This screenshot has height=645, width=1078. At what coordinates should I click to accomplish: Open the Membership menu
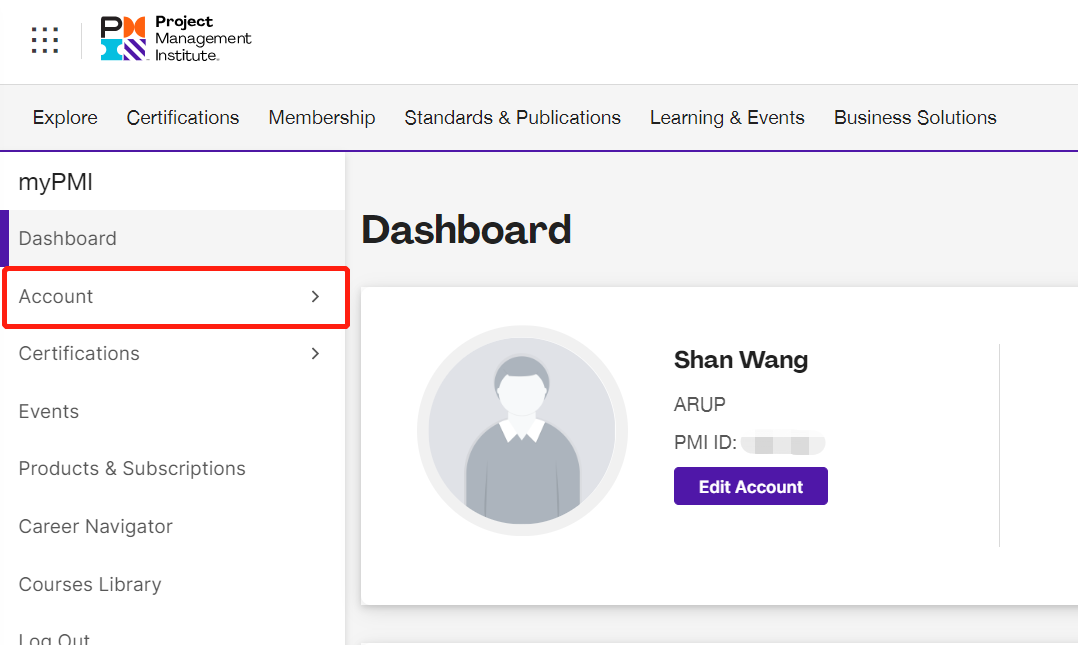click(322, 118)
